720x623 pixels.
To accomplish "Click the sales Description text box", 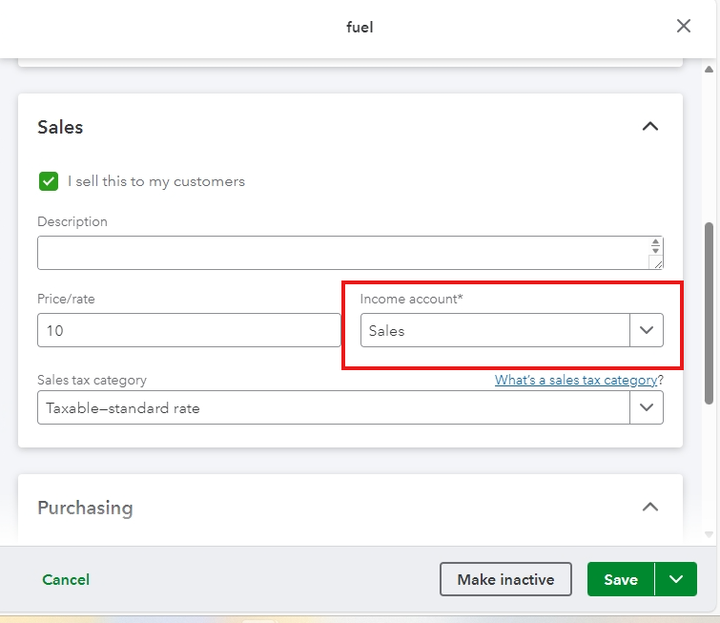I will pos(340,253).
